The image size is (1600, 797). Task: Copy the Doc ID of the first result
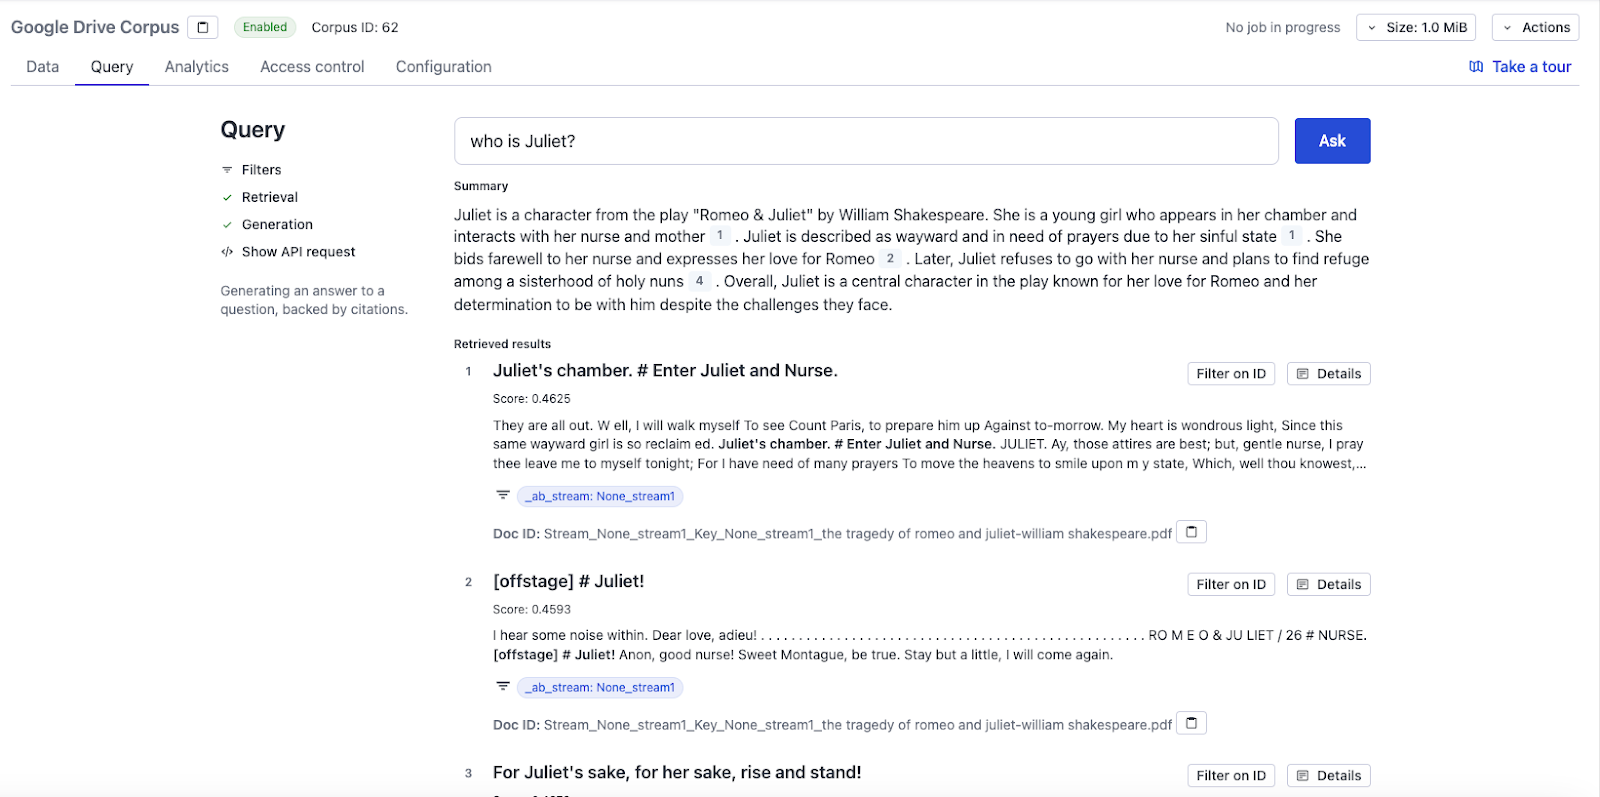[1190, 531]
